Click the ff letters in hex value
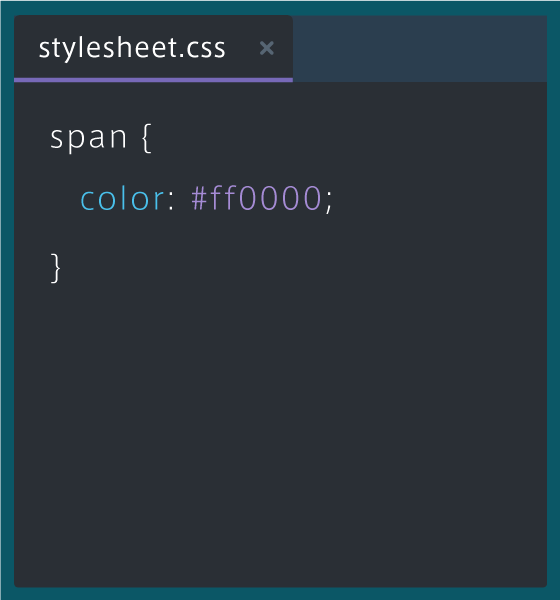Image resolution: width=560 pixels, height=600 pixels. 223,197
